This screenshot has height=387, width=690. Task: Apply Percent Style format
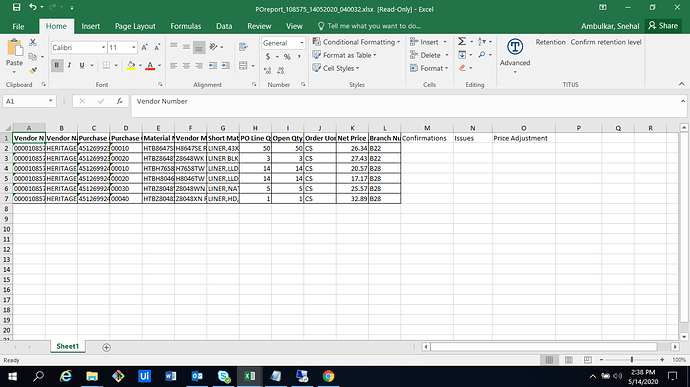point(287,57)
